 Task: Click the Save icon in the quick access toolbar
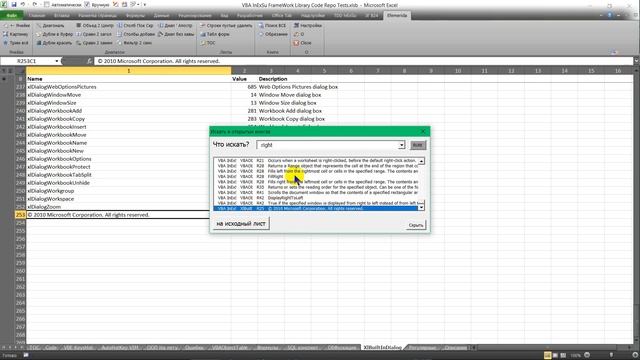point(13,4)
